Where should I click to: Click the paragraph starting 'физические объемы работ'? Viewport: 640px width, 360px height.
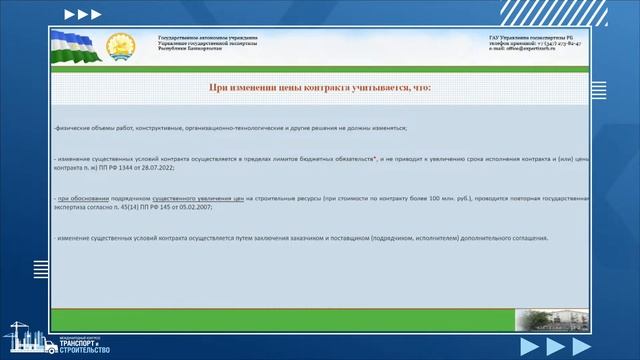[x=231, y=128]
